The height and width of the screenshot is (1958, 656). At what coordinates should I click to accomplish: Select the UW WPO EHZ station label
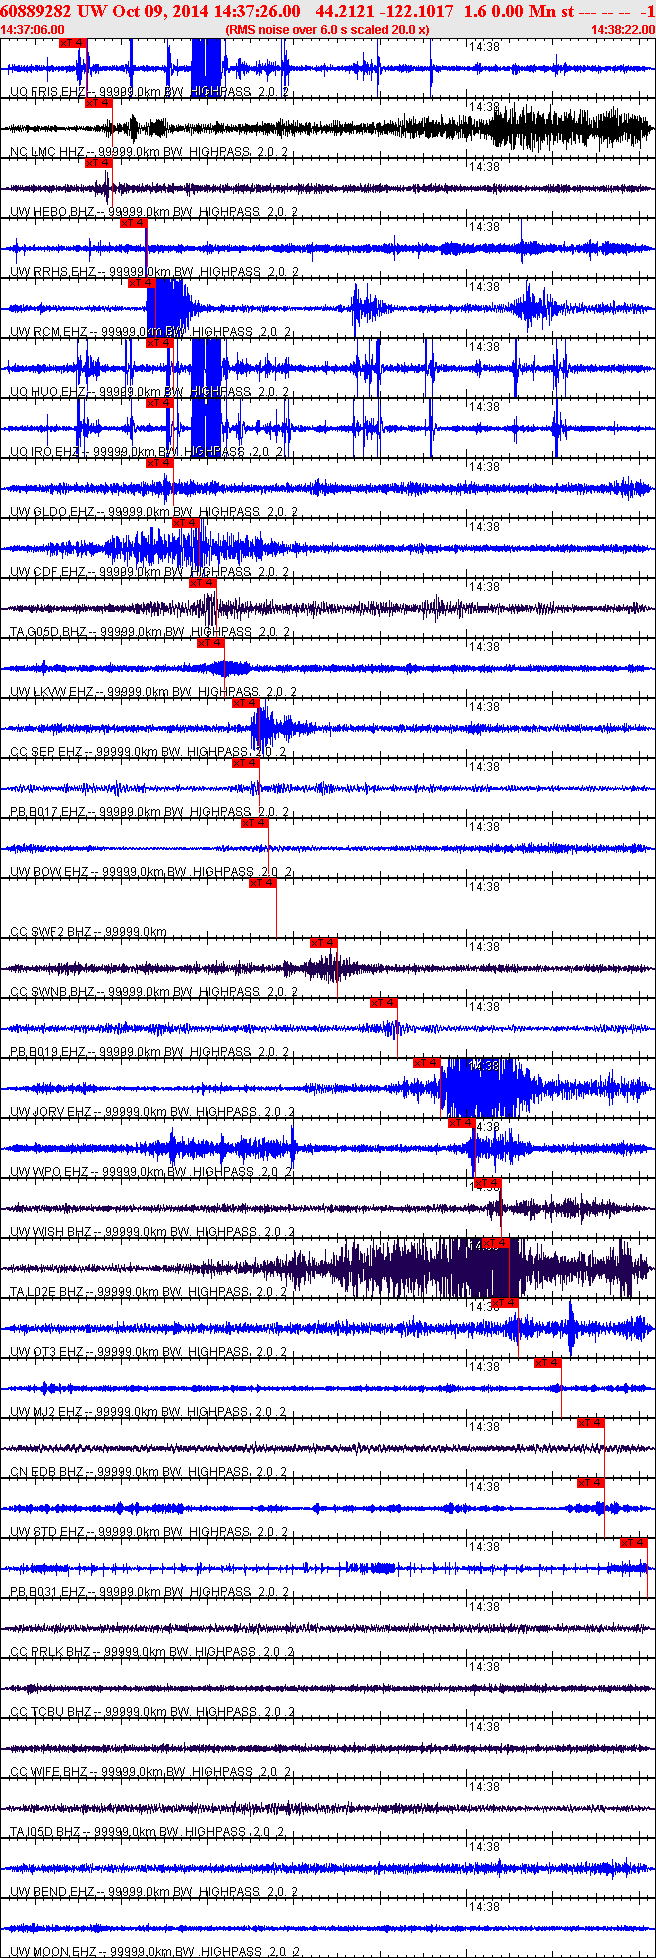(151, 1172)
